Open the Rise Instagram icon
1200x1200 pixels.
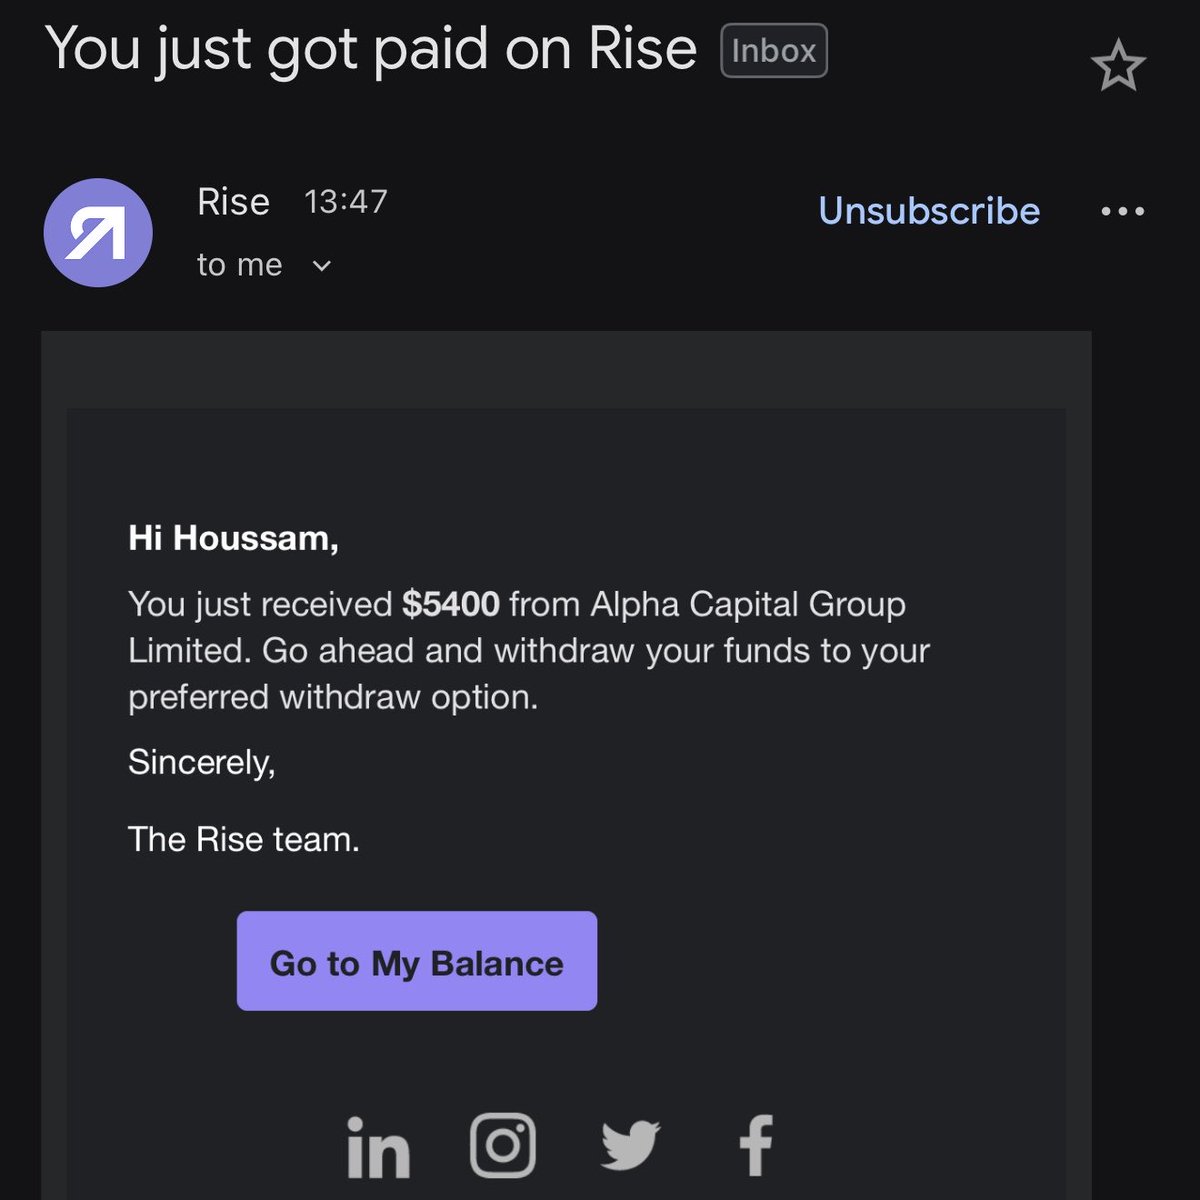[503, 1145]
